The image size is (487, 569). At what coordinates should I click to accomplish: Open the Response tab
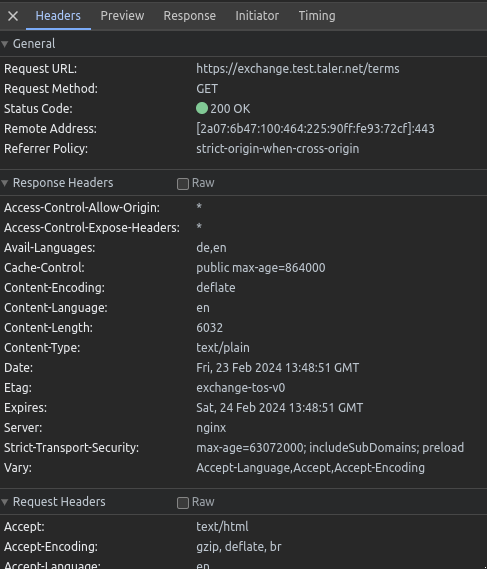coord(189,16)
